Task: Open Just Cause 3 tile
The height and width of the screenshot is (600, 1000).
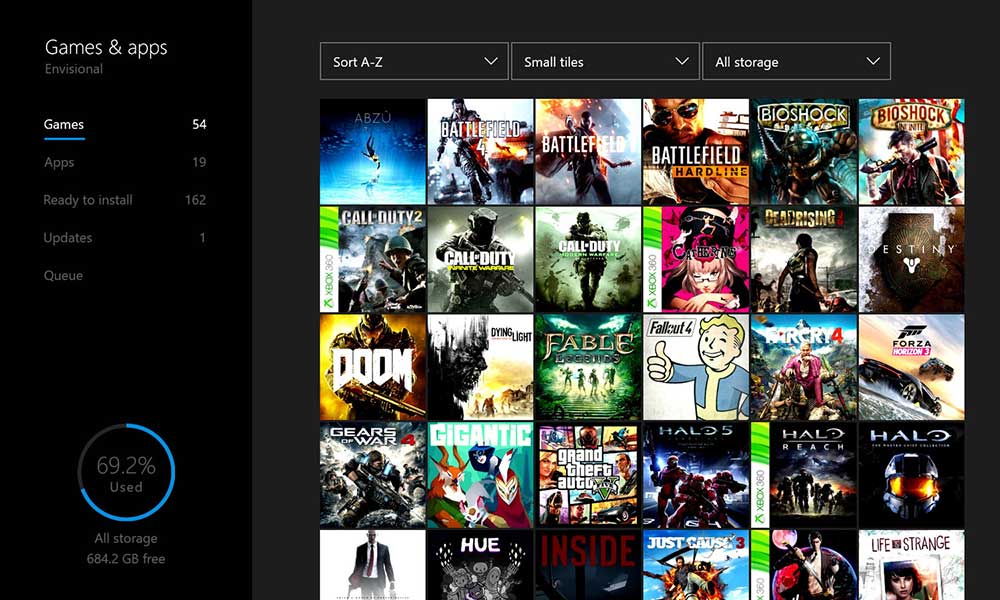Action: pos(696,565)
